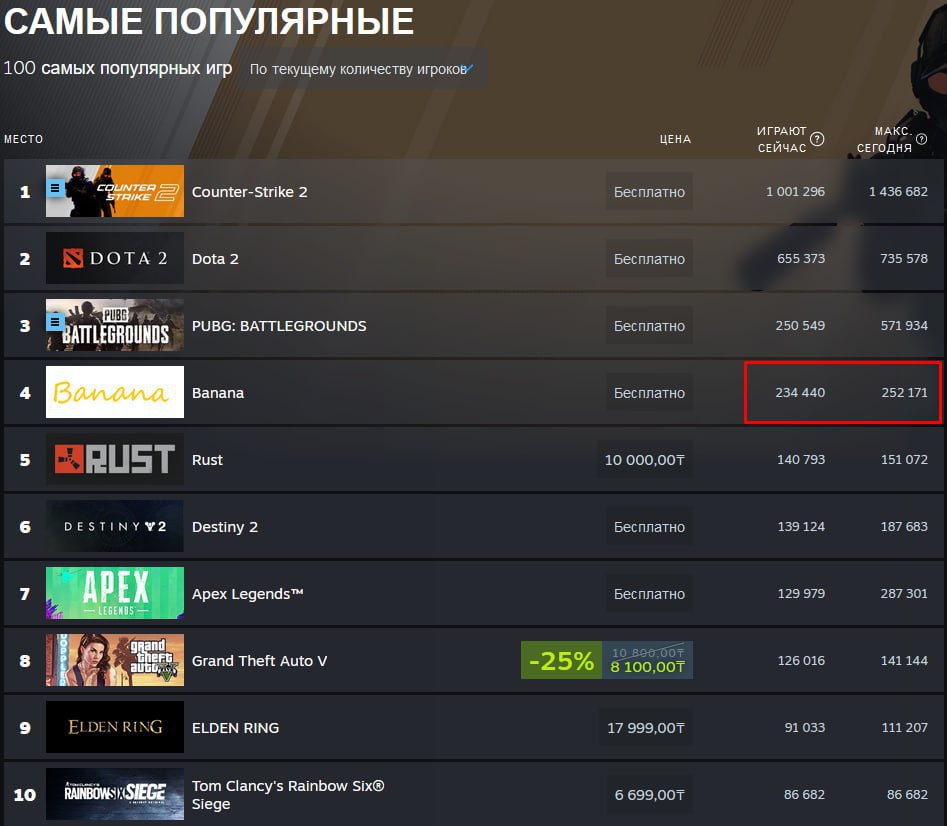
Task: Open Apex Legends cover image
Action: (x=115, y=593)
